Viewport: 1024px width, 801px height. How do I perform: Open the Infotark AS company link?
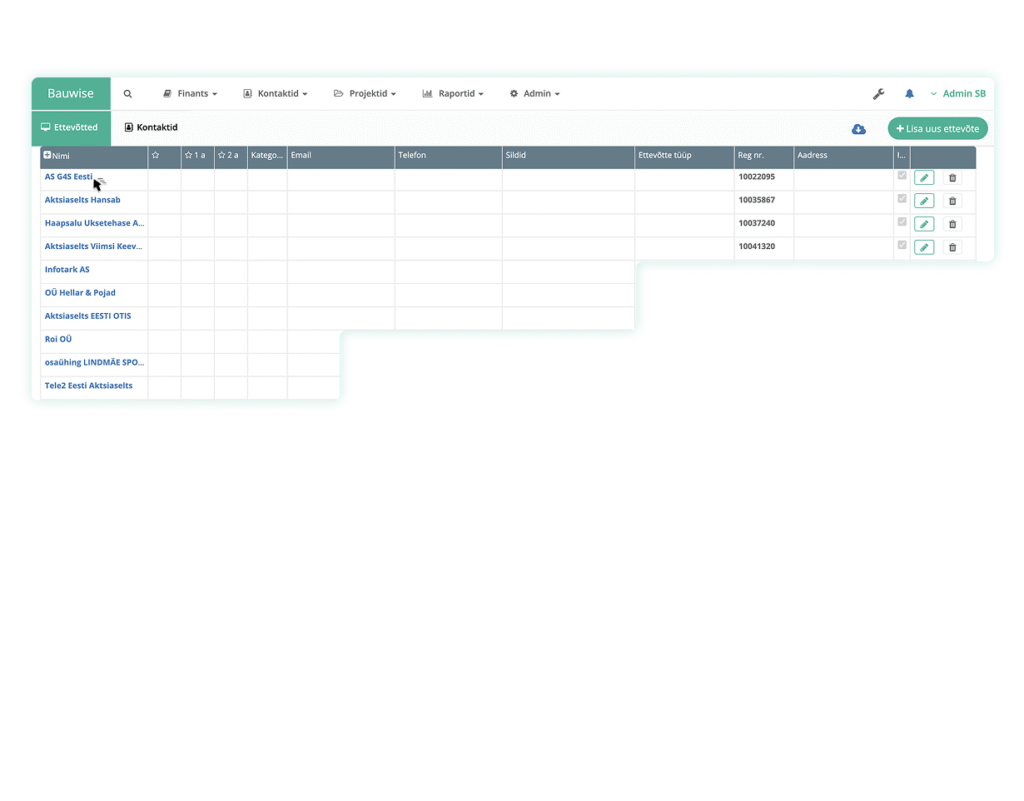[66, 269]
